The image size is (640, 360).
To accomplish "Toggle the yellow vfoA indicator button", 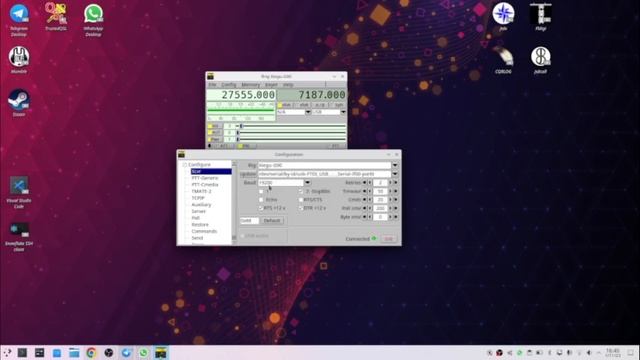I will (x=284, y=105).
